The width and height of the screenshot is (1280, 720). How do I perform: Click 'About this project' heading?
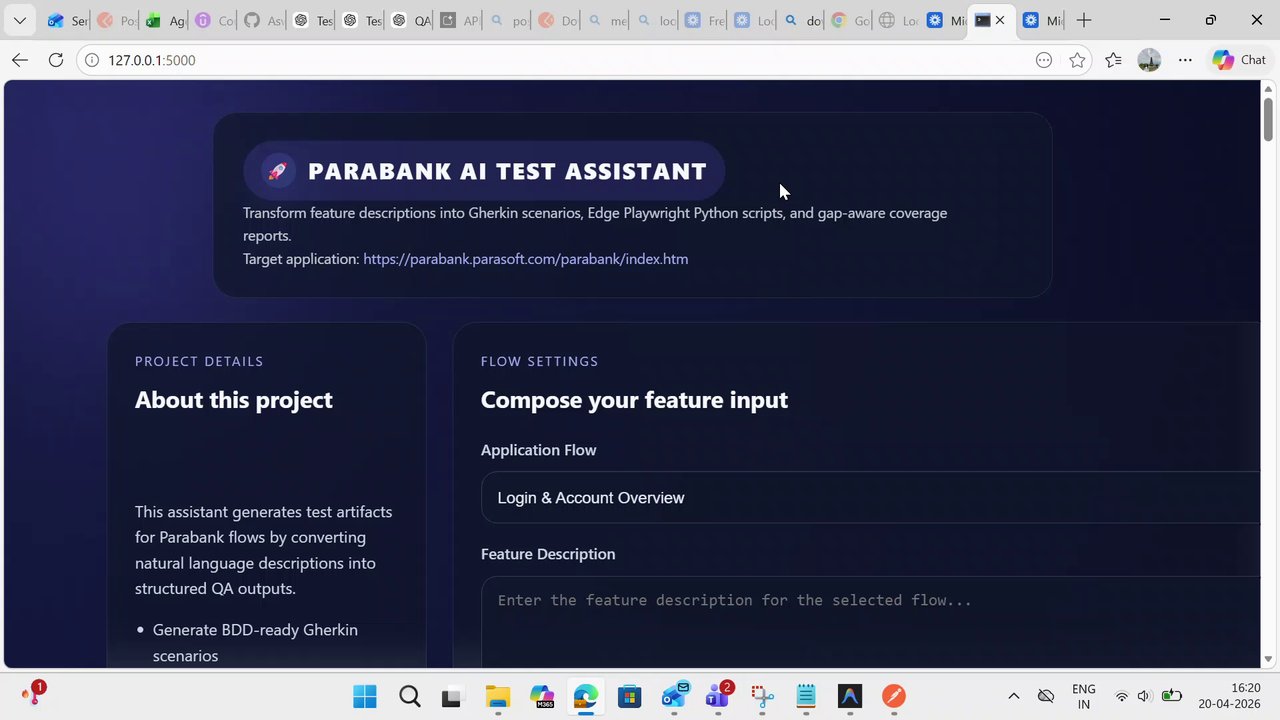point(234,400)
